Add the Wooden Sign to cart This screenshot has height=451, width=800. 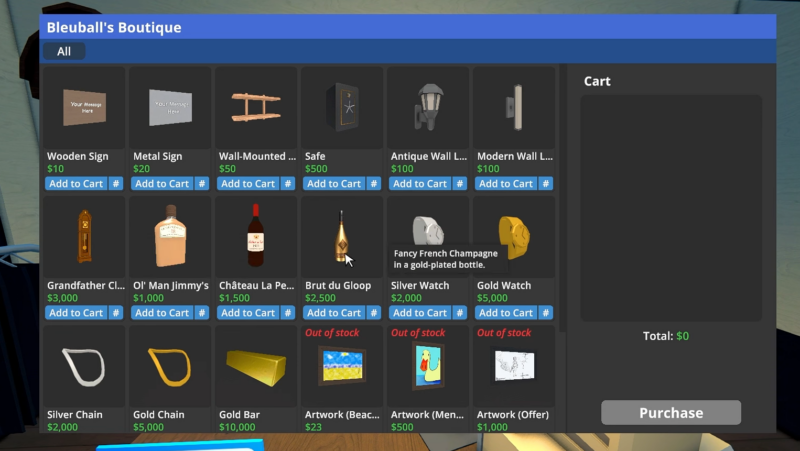(77, 184)
